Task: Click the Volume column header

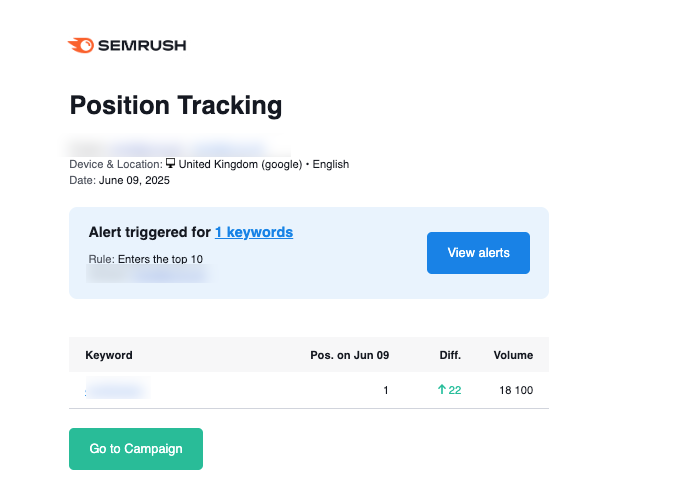Action: point(513,355)
